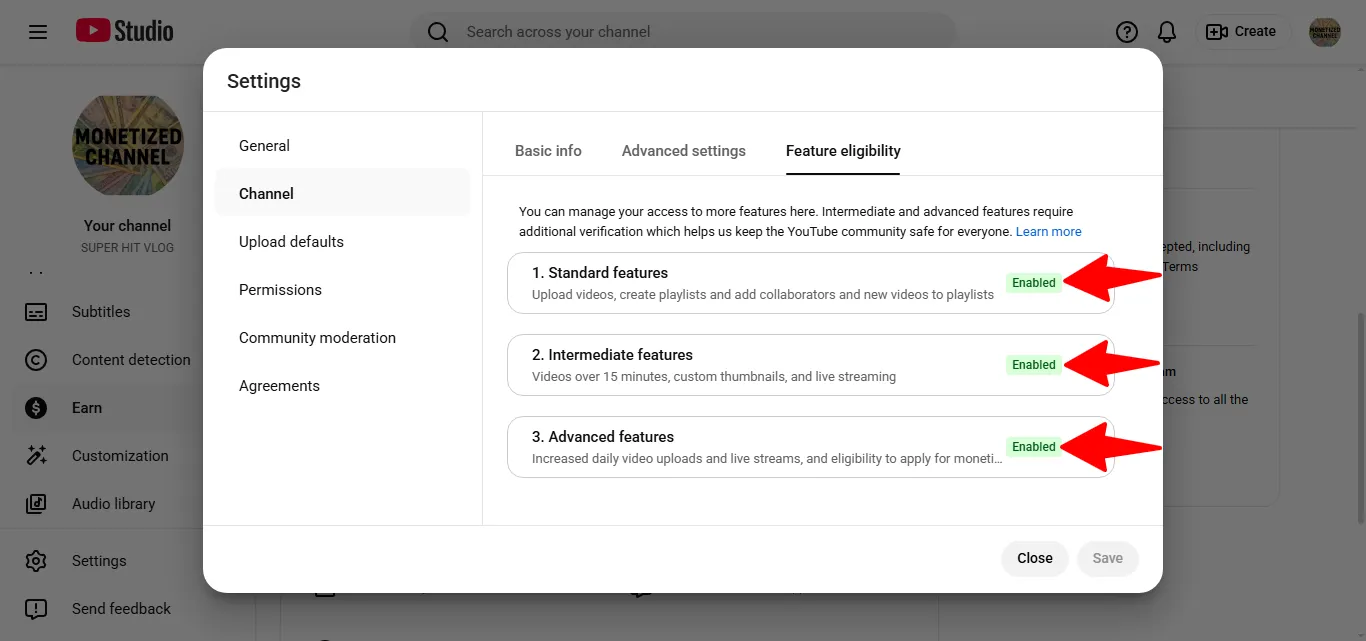The height and width of the screenshot is (641, 1366).
Task: Open Audio library in the sidebar
Action: point(113,504)
